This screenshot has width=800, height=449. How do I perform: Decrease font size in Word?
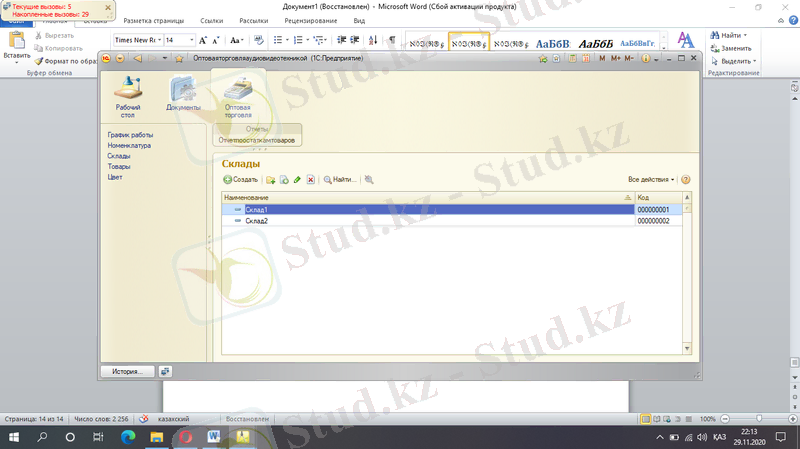tap(215, 40)
